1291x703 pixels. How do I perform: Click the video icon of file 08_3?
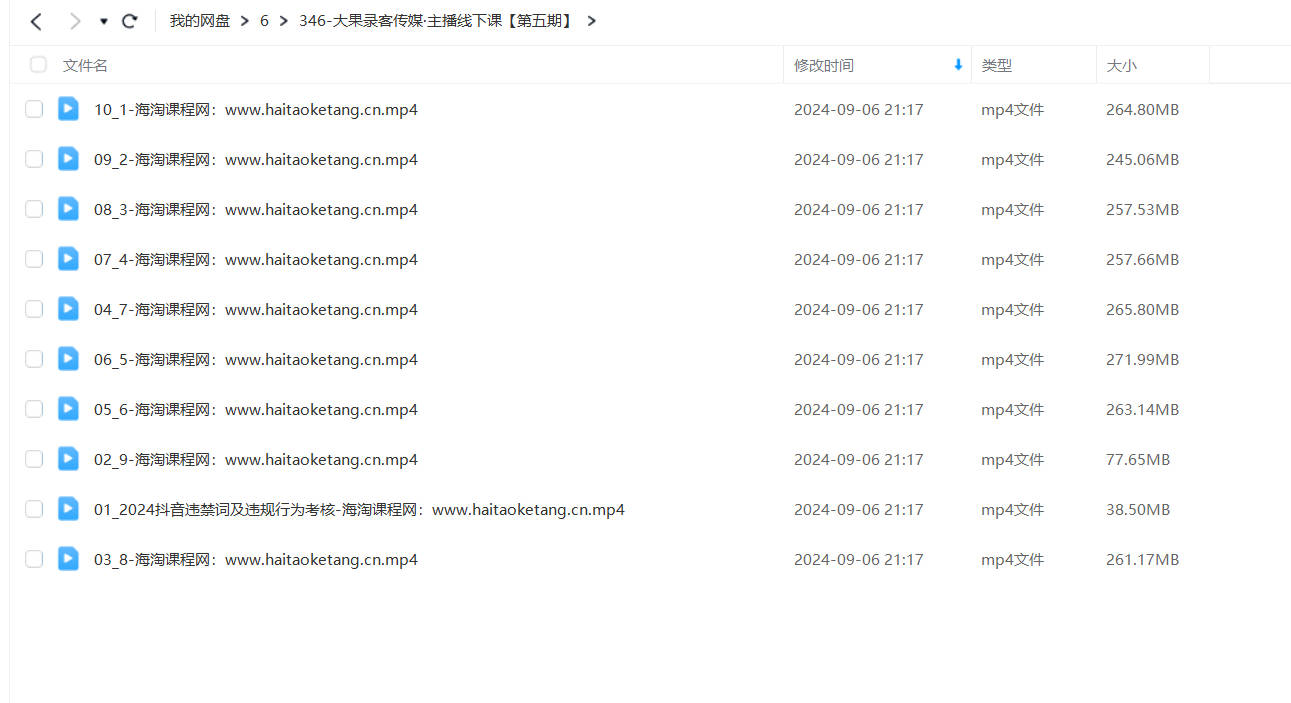(x=68, y=209)
